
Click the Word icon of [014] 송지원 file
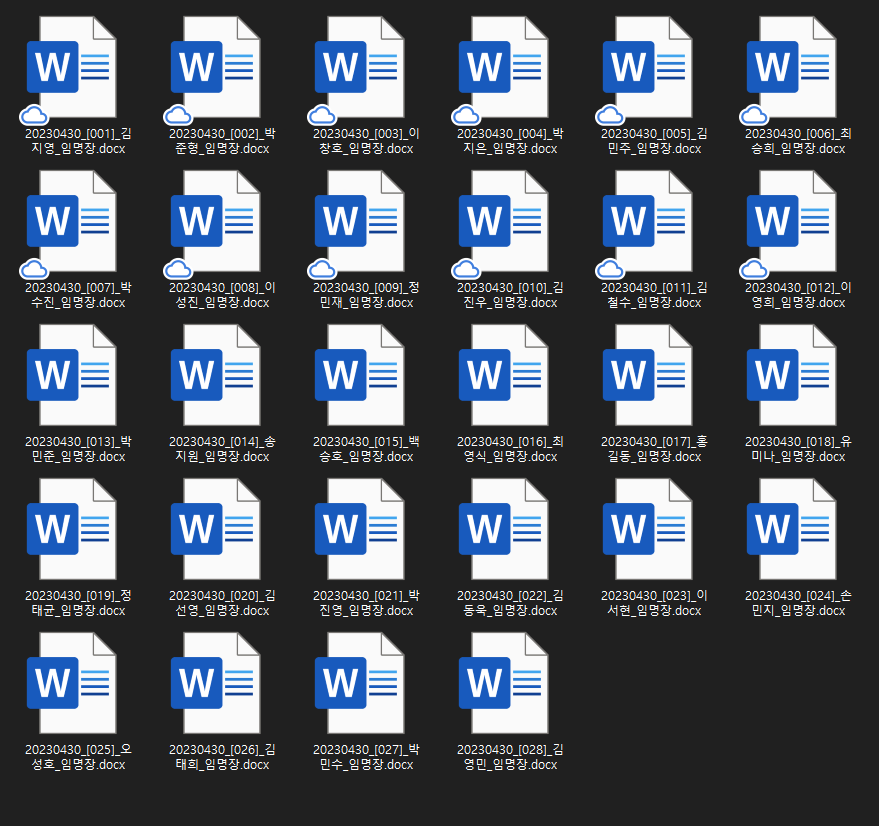(216, 375)
